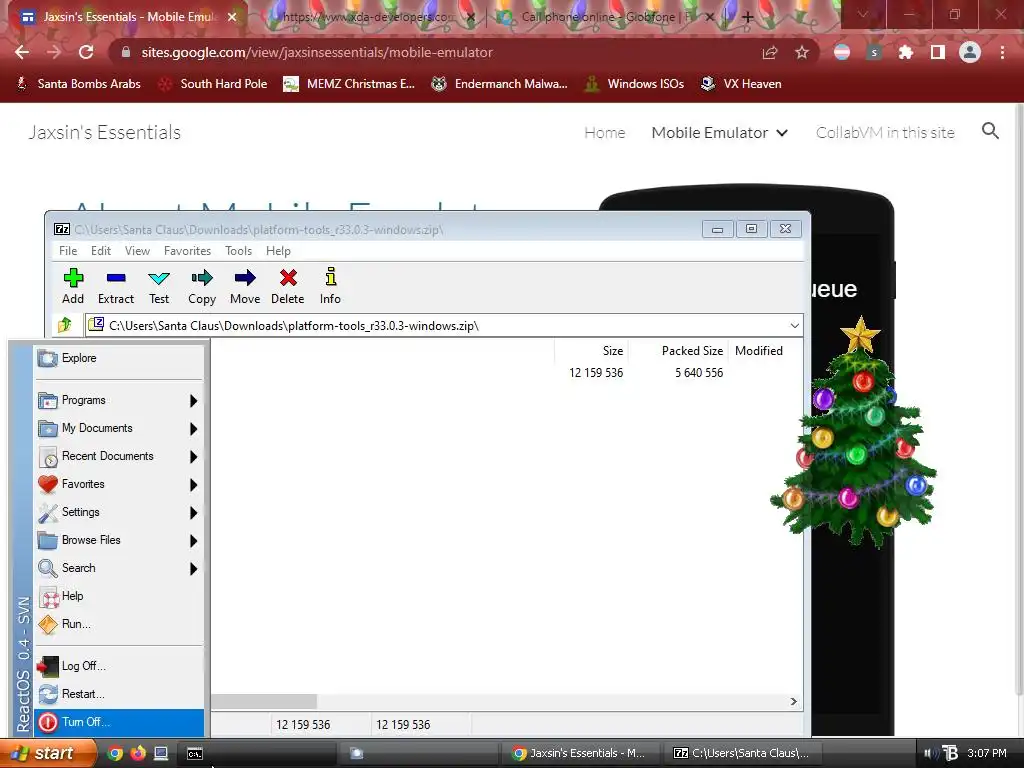Viewport: 1024px width, 768px height.
Task: Click the 7-Zip horizontal scrollbar right arrow
Action: point(793,701)
